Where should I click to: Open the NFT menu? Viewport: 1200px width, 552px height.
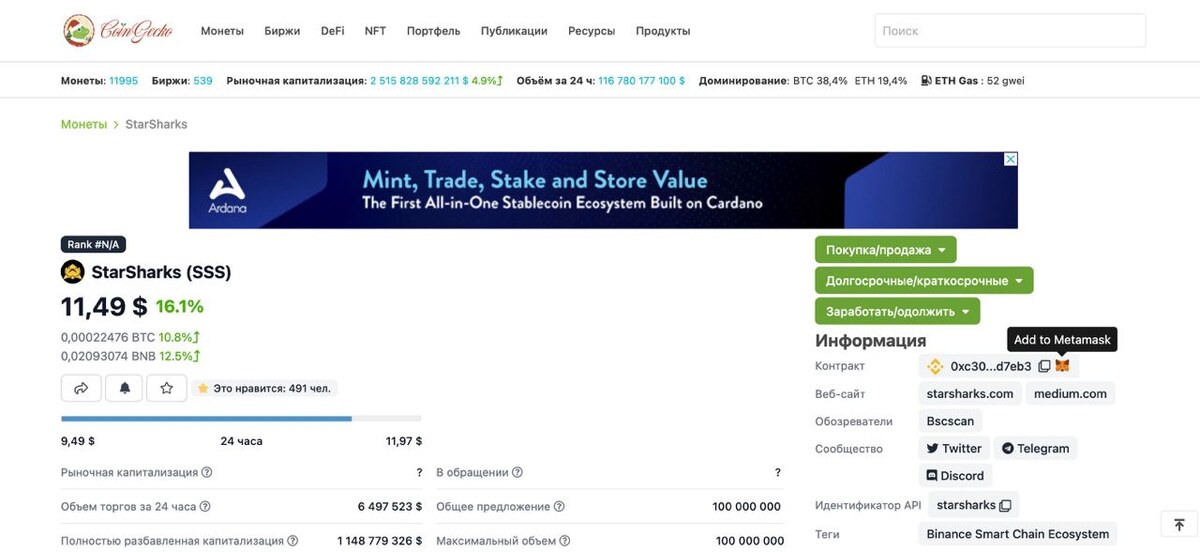point(375,31)
